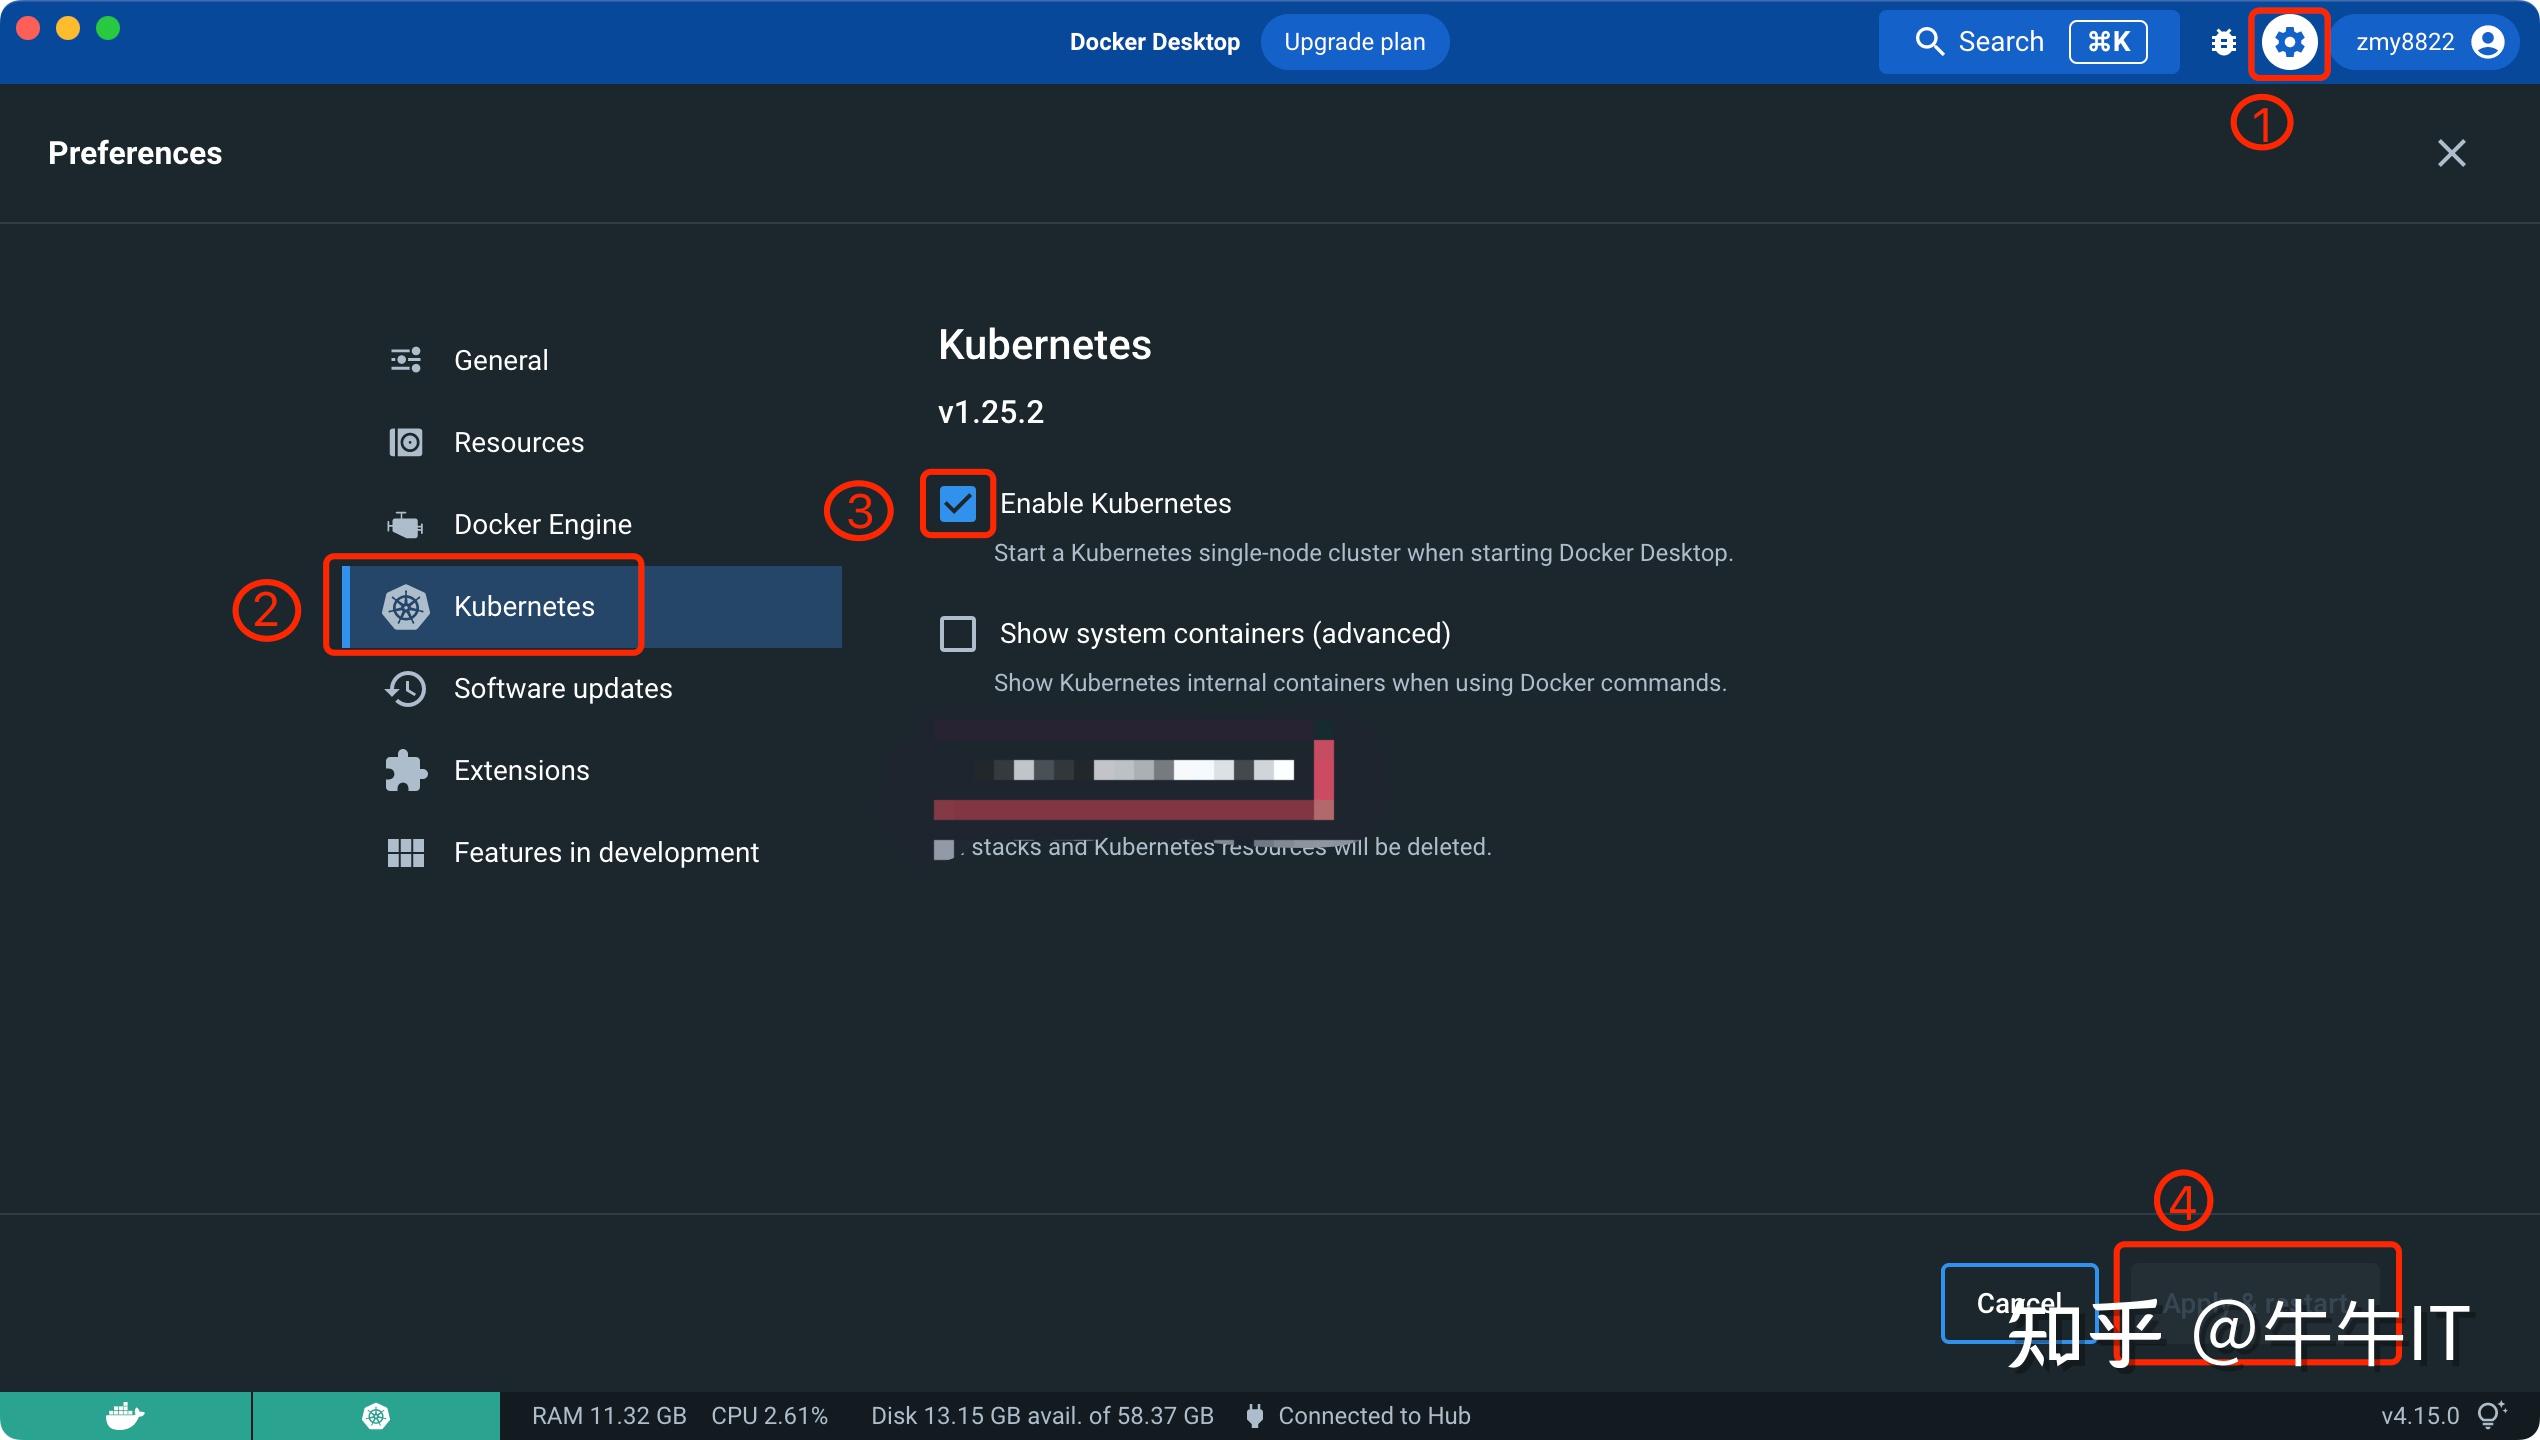Viewport: 2540px width, 1440px height.
Task: Open Software updates settings
Action: point(563,688)
